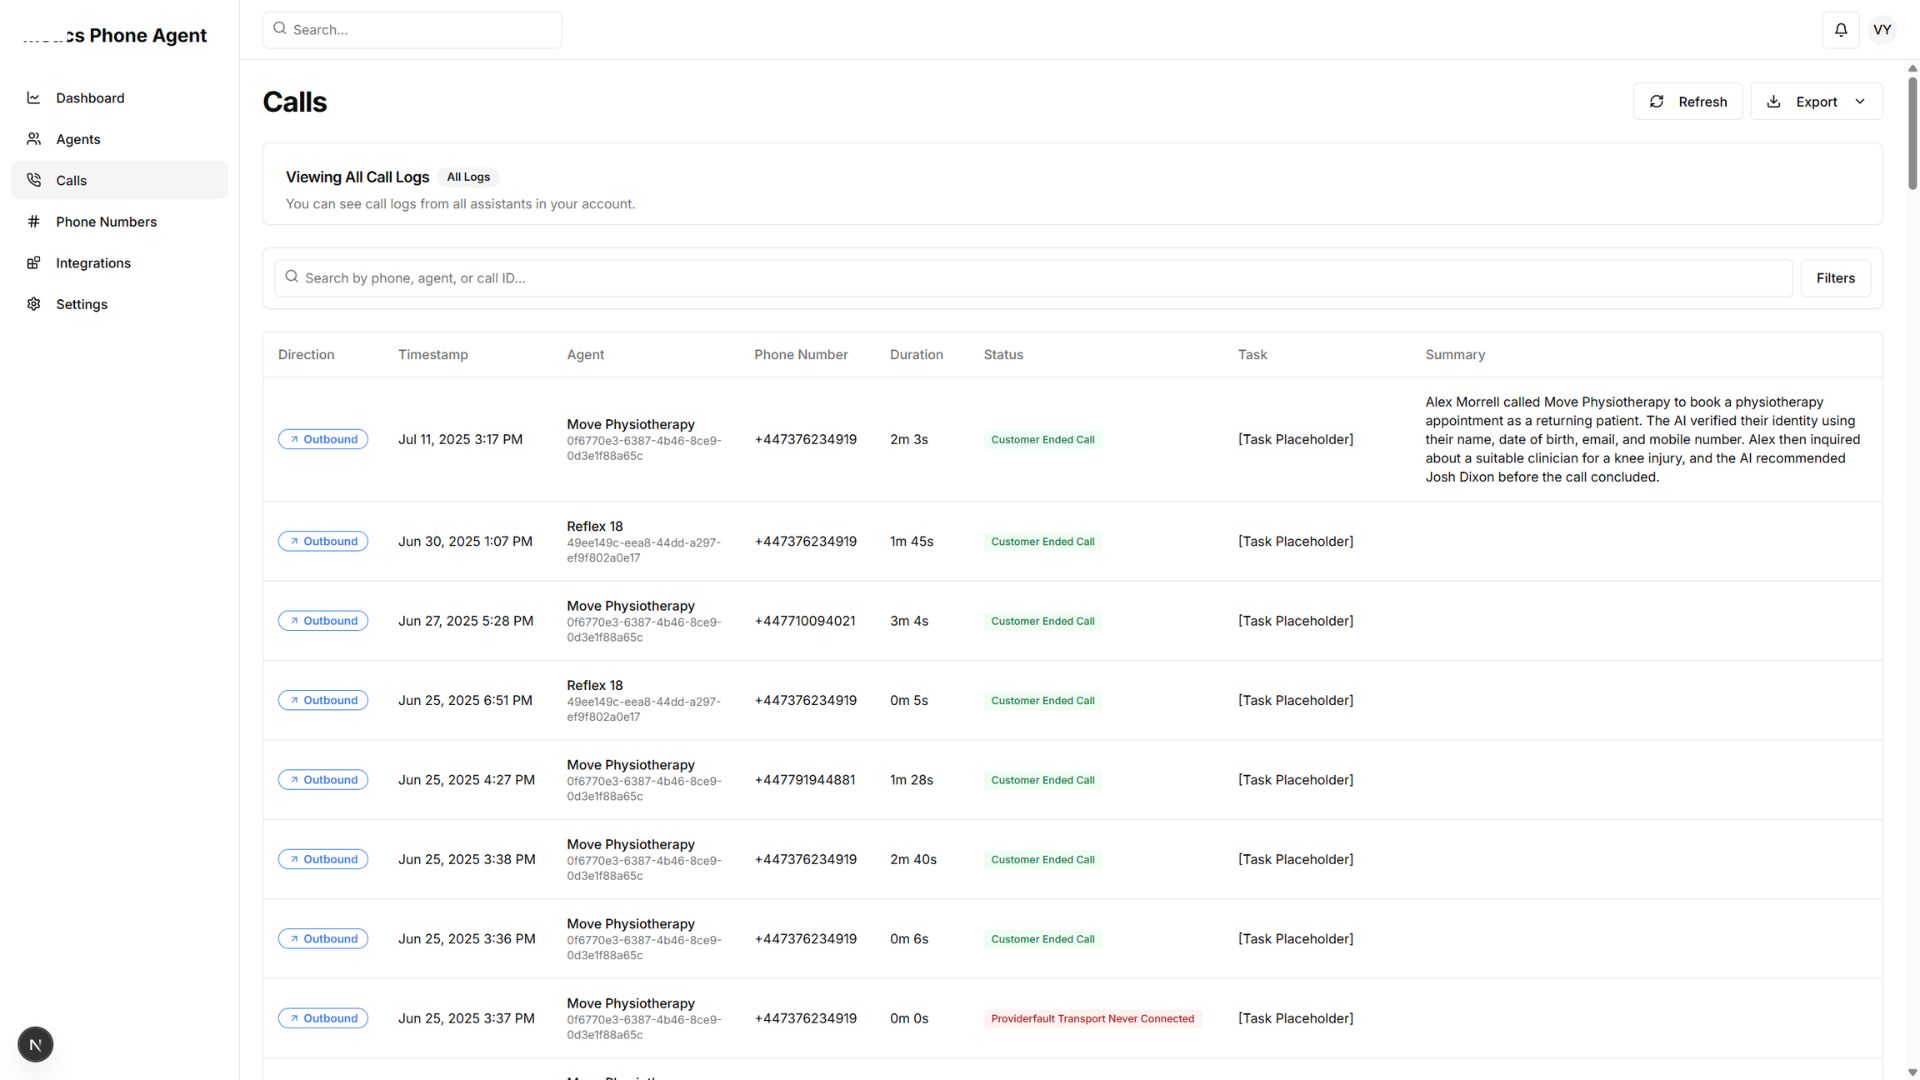Click phone number +447791944881

pos(805,780)
